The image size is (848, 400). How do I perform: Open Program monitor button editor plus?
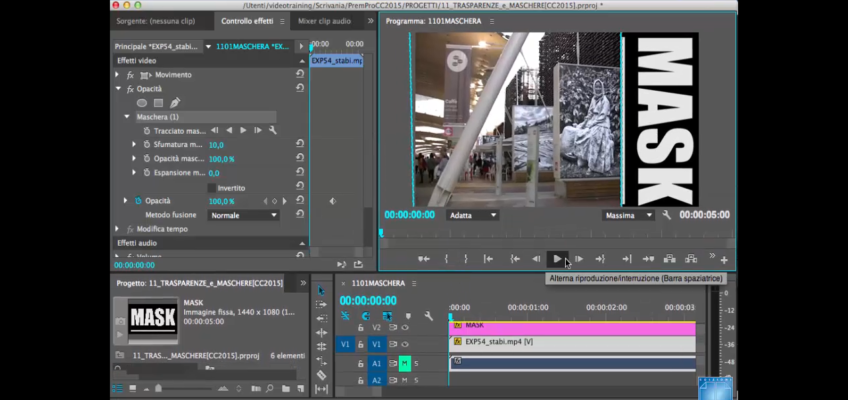point(724,260)
